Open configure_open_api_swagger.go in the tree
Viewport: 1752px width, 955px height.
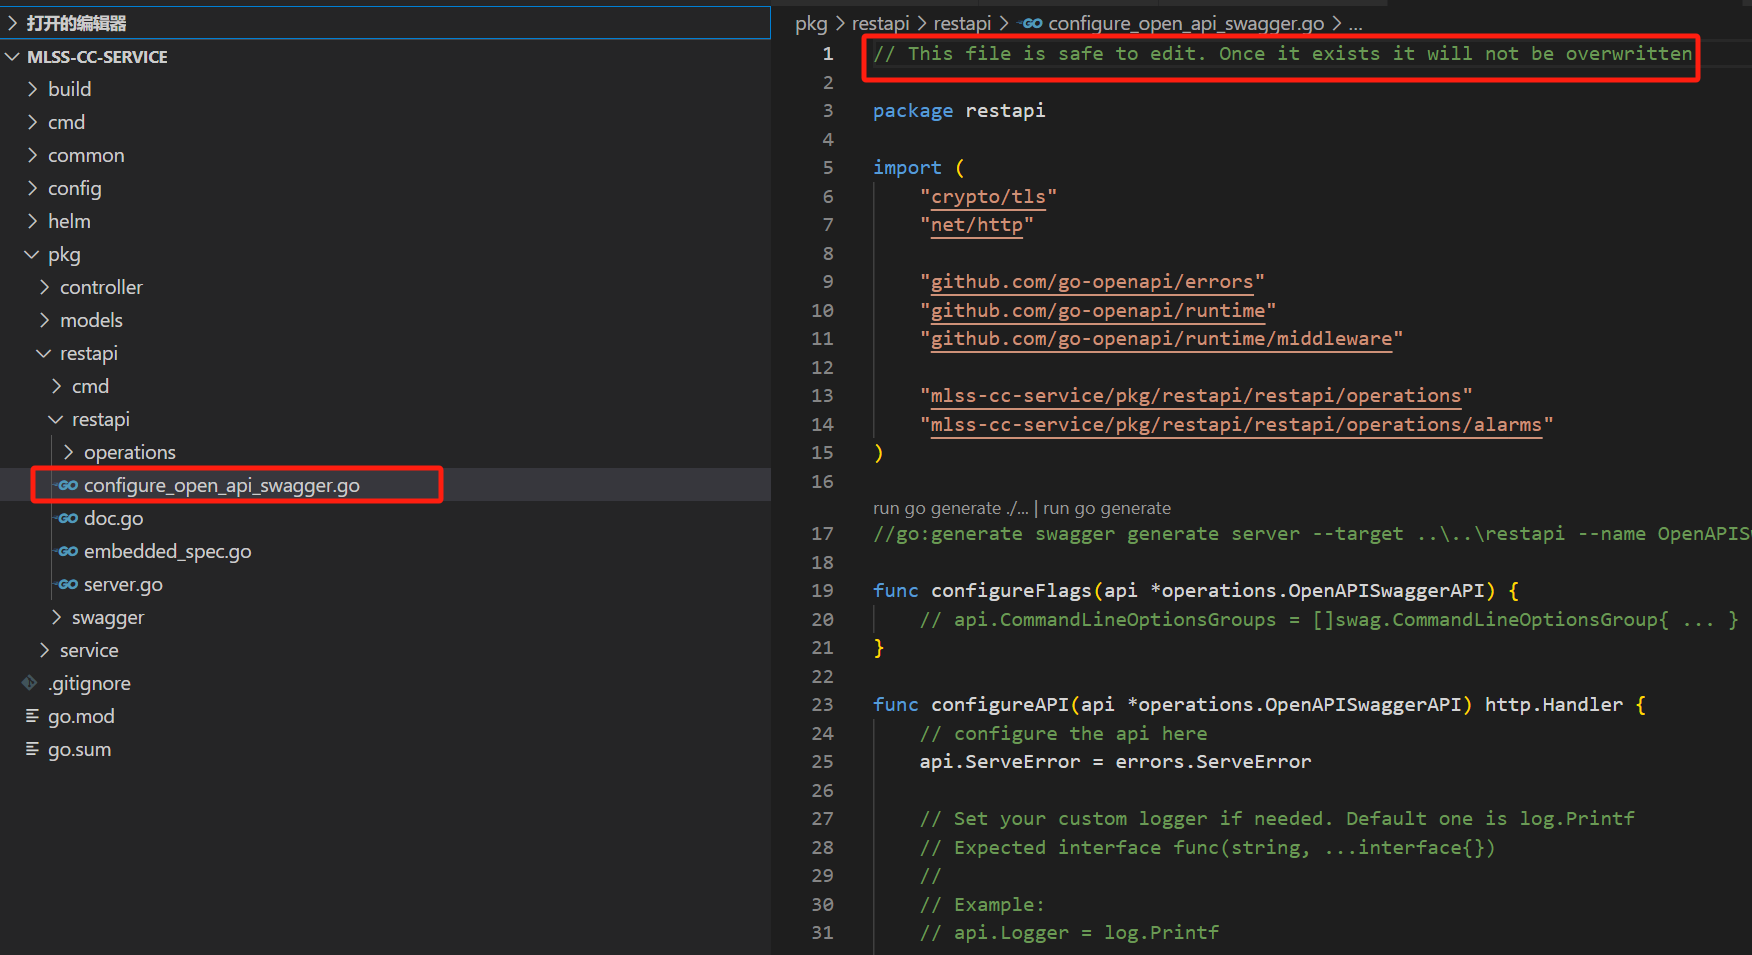[x=222, y=485]
